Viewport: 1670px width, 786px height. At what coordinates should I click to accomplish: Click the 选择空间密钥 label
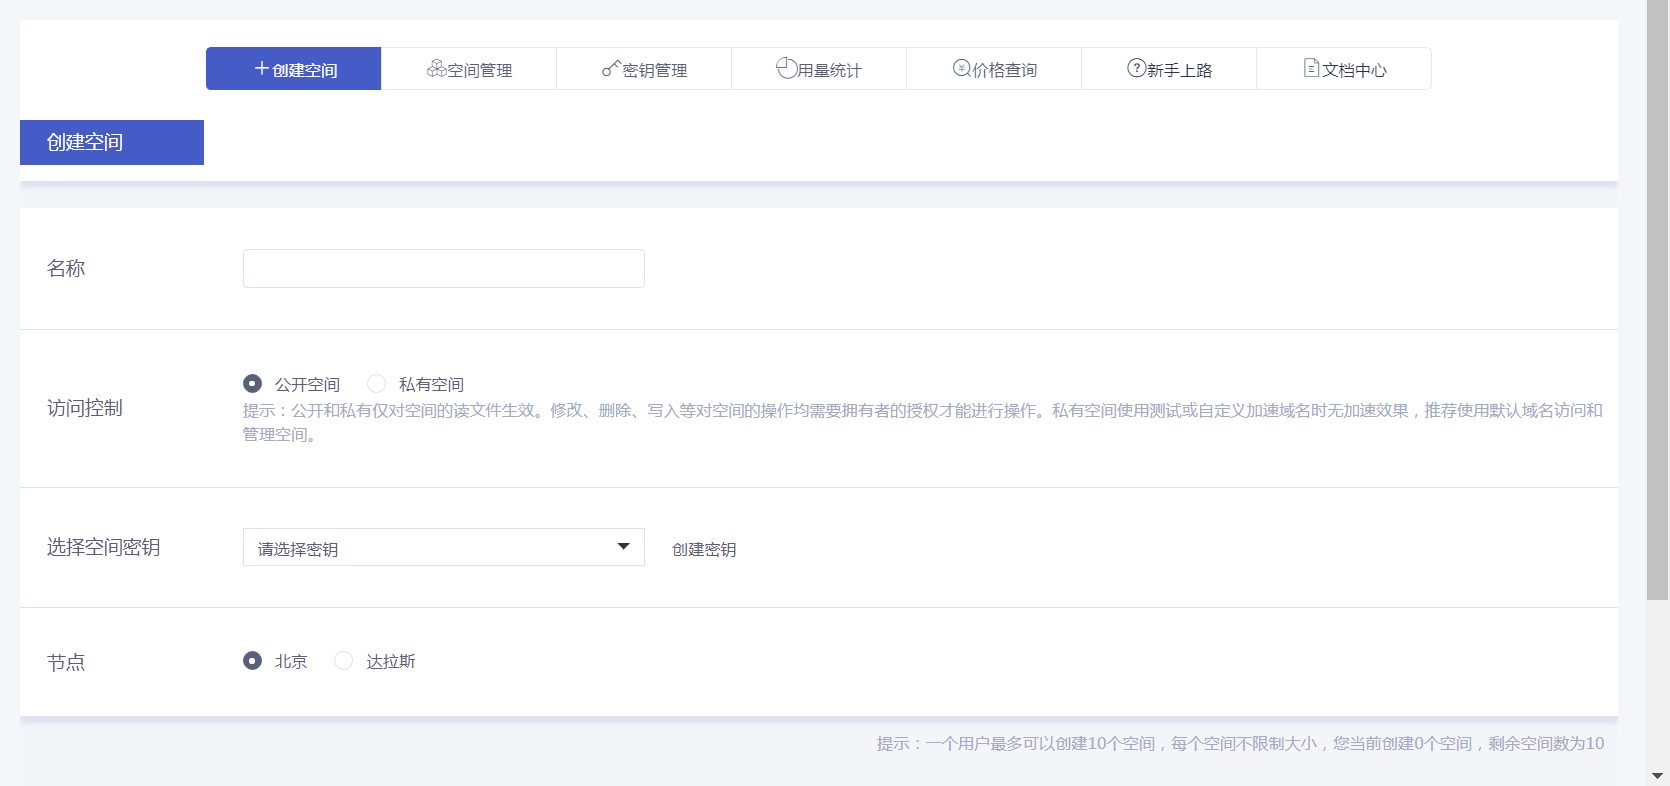point(104,547)
